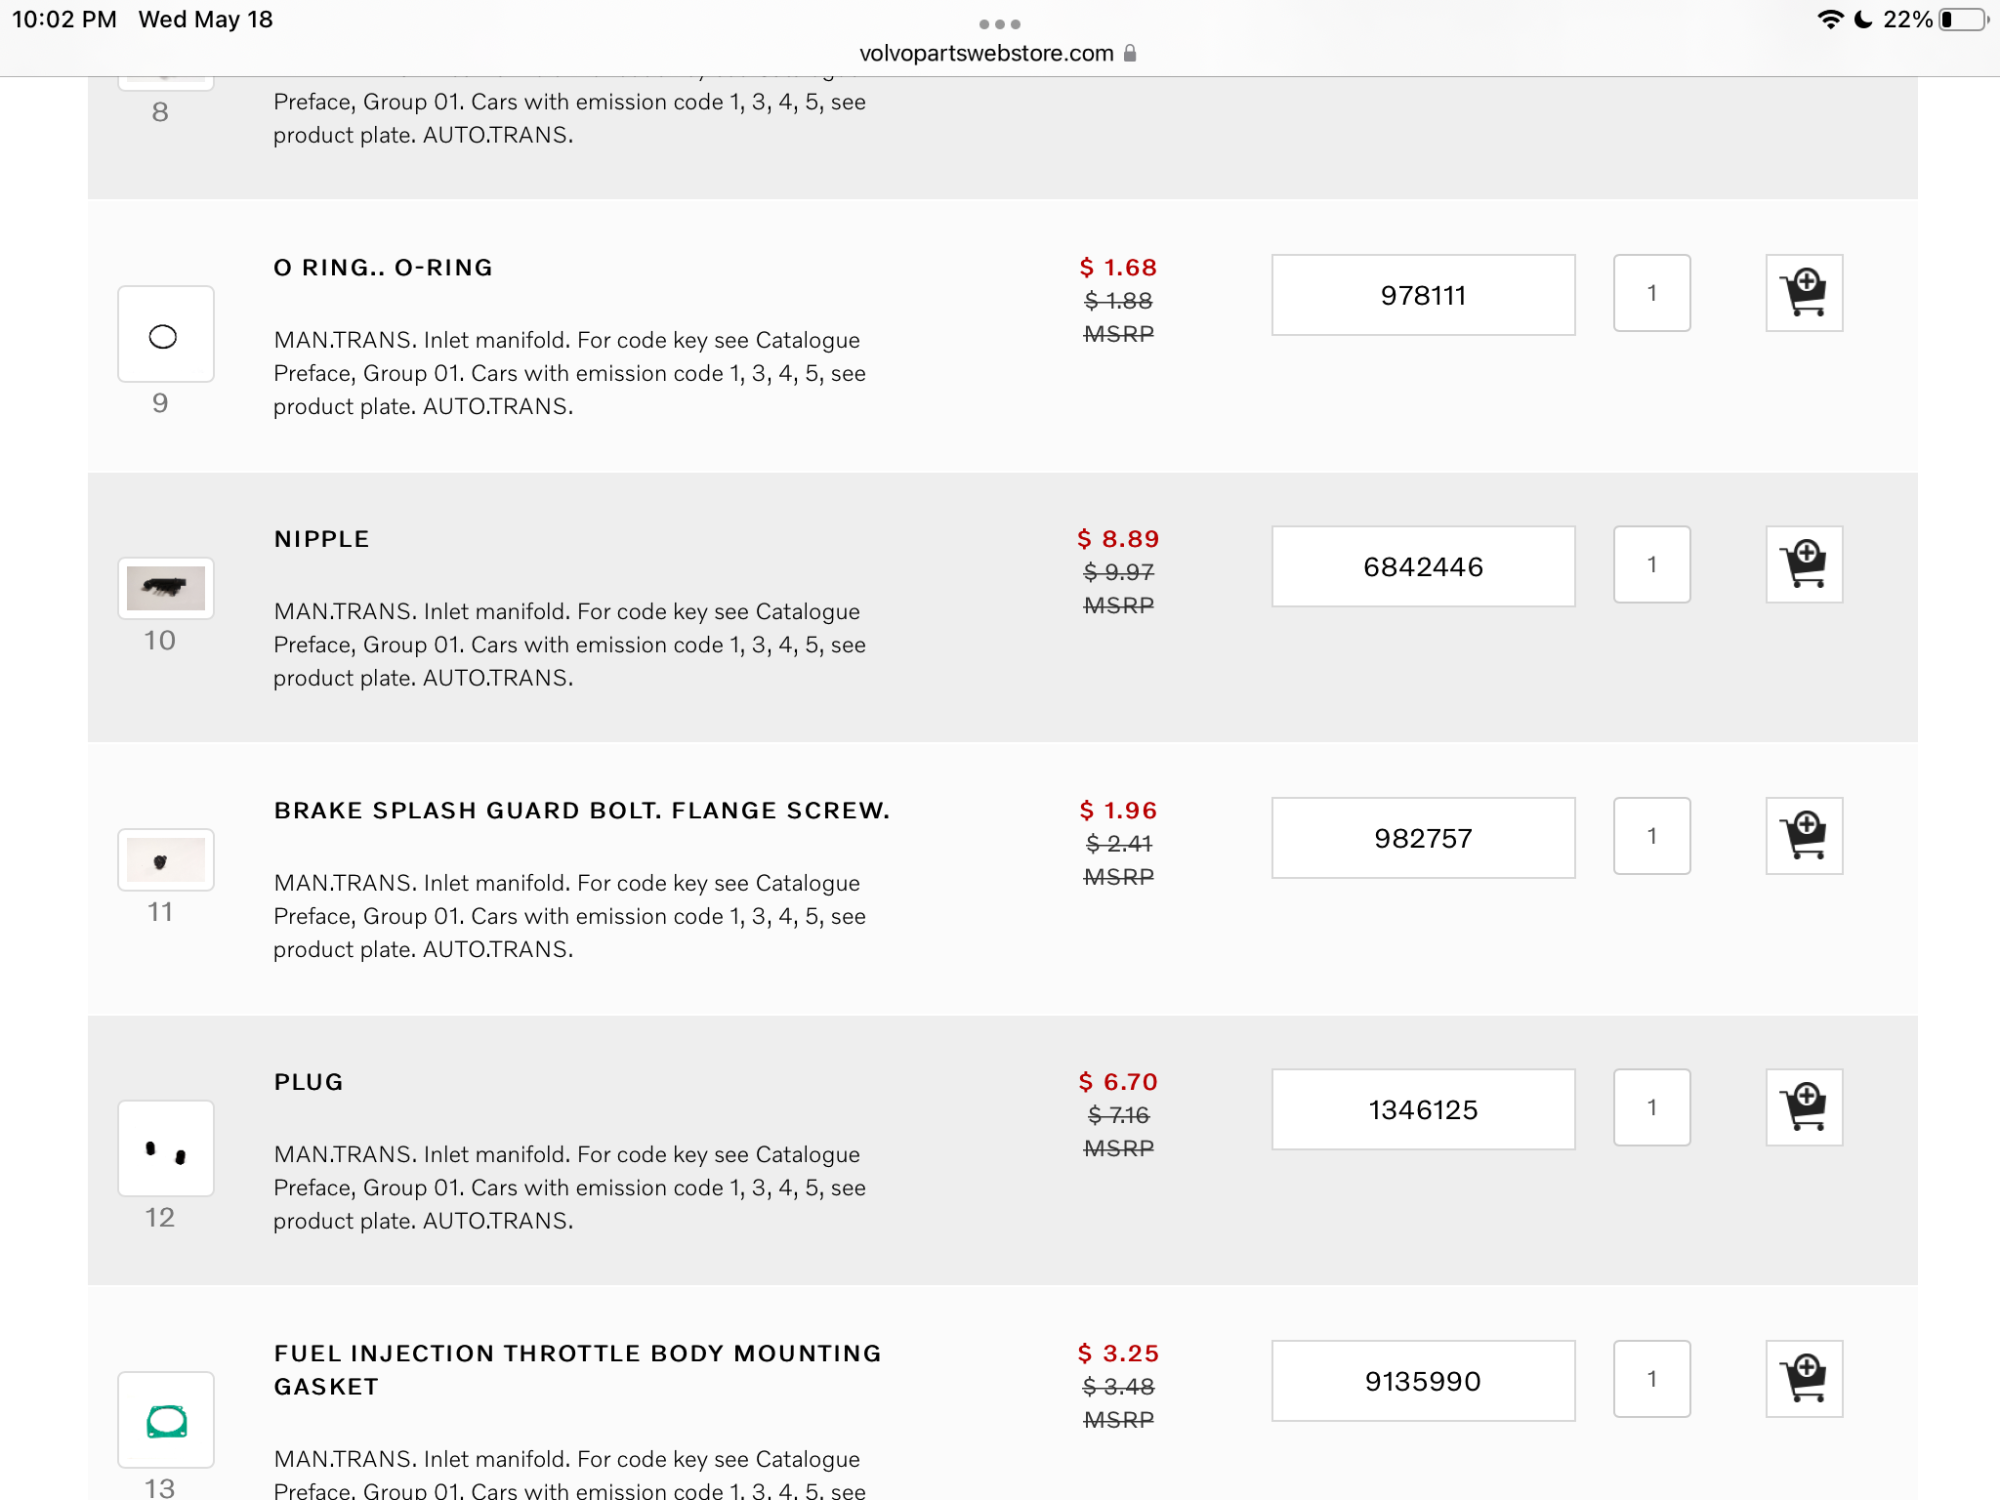2000x1500 pixels.
Task: Open the O-Ring item 9 thumbnail
Action: coord(166,335)
